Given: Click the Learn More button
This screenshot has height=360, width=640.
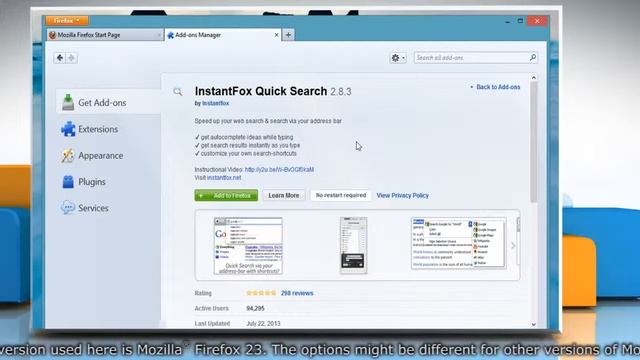Looking at the screenshot, I should 284,196.
